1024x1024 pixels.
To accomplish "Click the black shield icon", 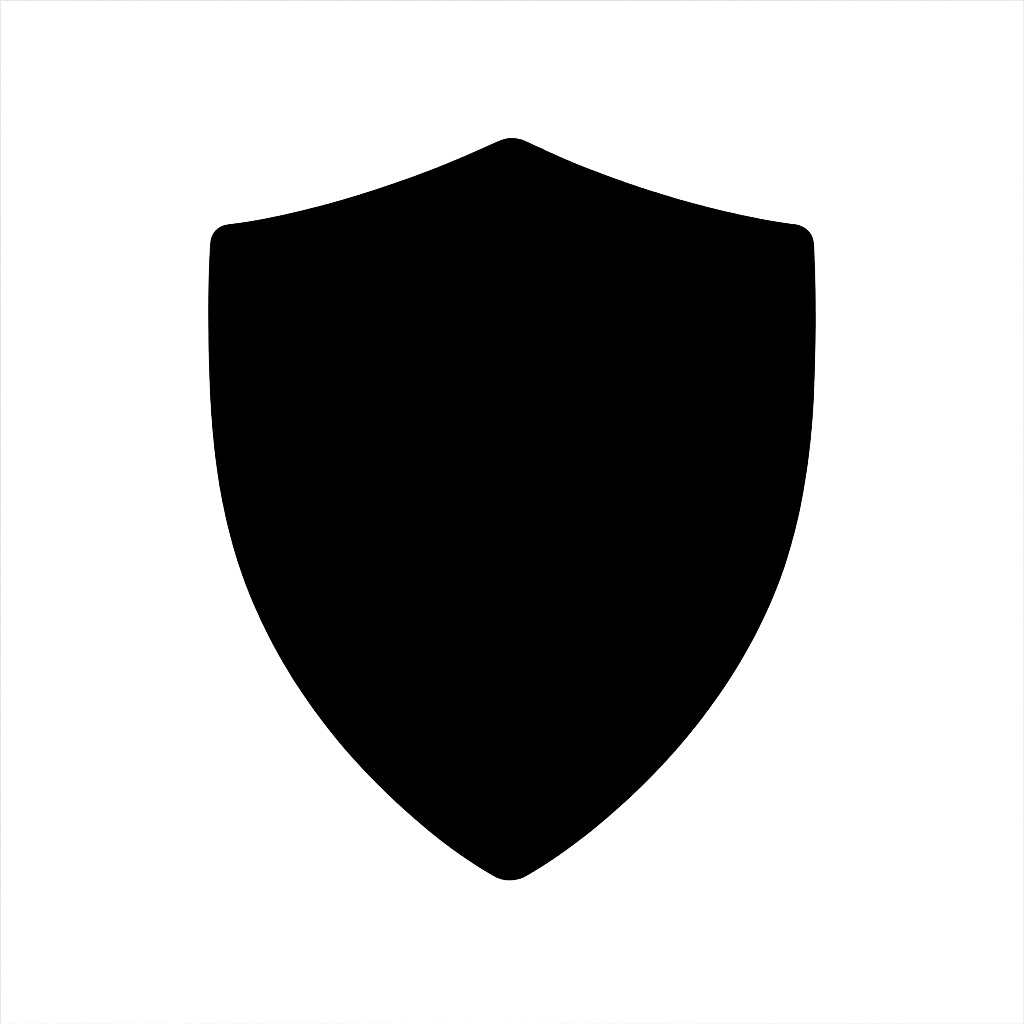I will [511, 509].
